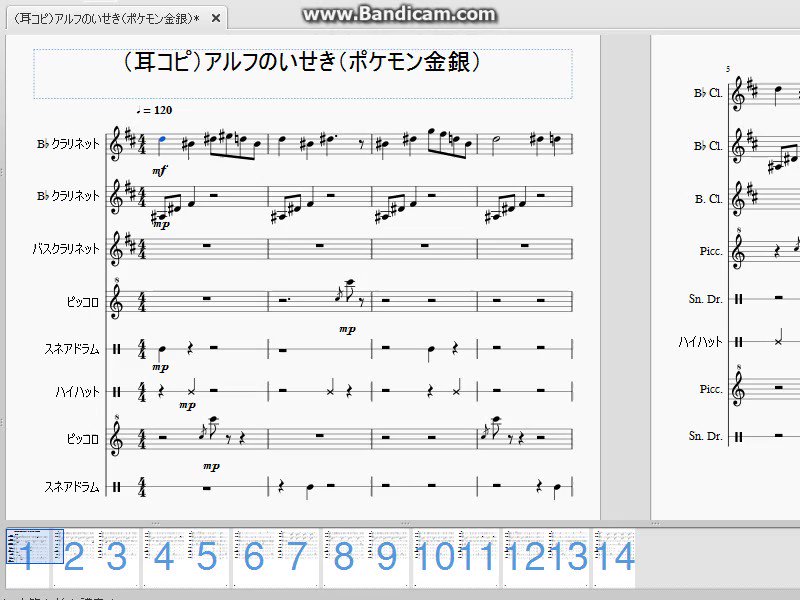The image size is (800, 600).
Task: Go to page 3 thumbnail in navigator
Action: click(117, 558)
